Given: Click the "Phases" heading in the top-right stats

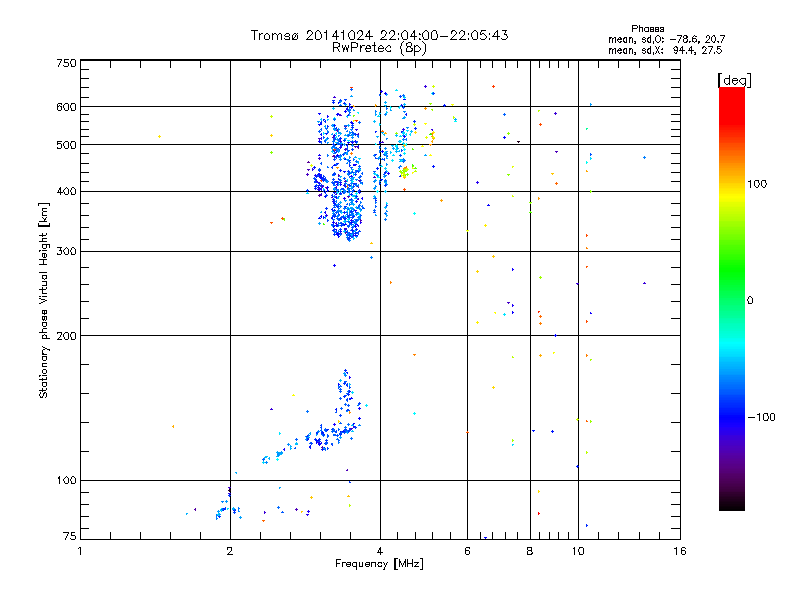Looking at the screenshot, I should [647, 29].
